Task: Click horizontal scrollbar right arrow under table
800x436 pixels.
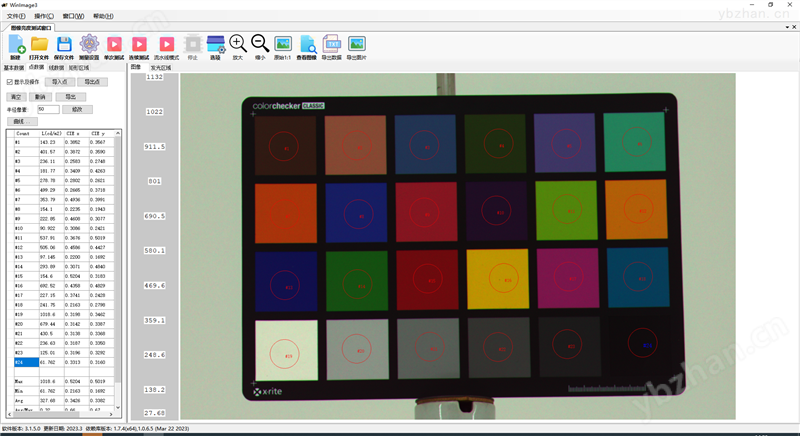Action: coord(111,415)
